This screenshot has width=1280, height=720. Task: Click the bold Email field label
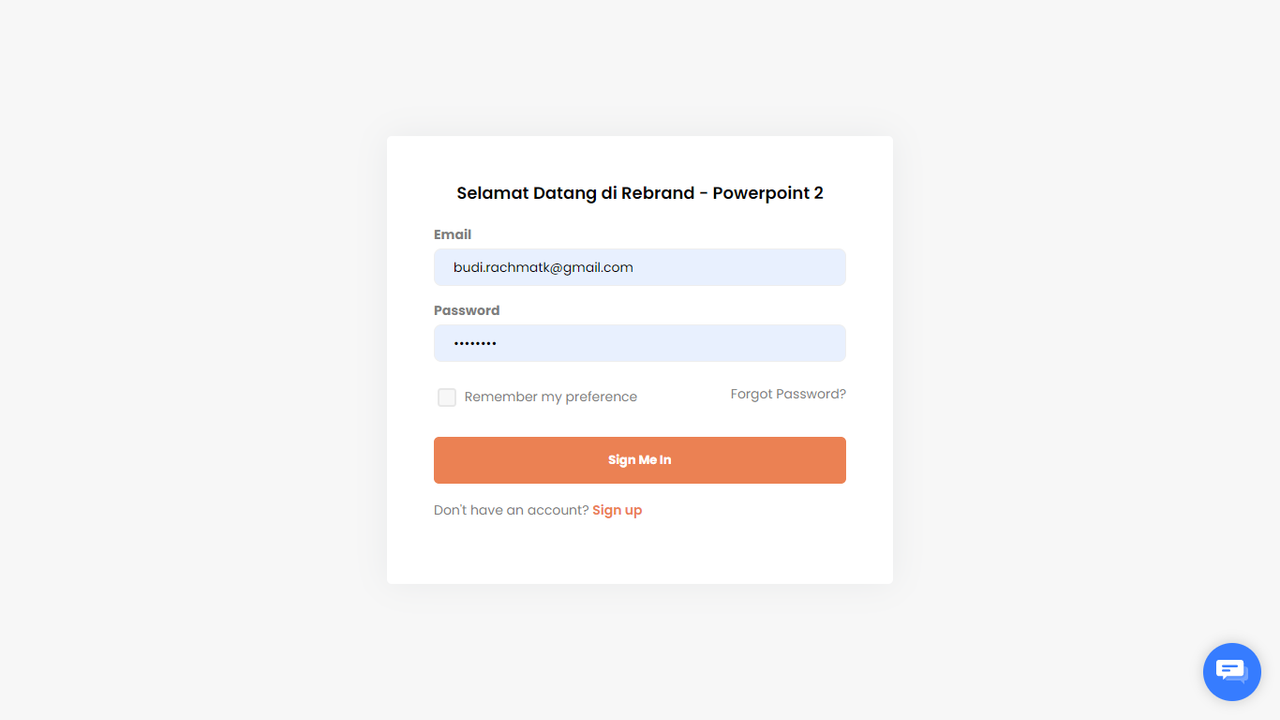pyautogui.click(x=452, y=234)
